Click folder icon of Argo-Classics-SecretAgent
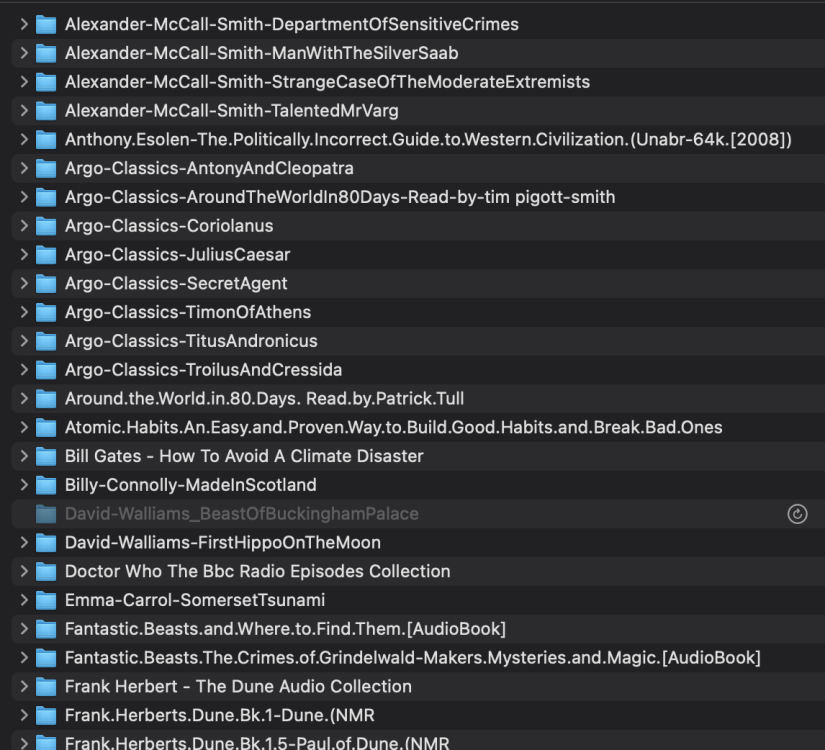The image size is (825, 750). (x=46, y=283)
